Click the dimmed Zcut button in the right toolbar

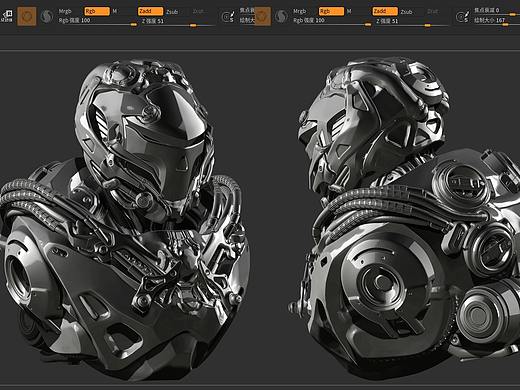click(433, 12)
